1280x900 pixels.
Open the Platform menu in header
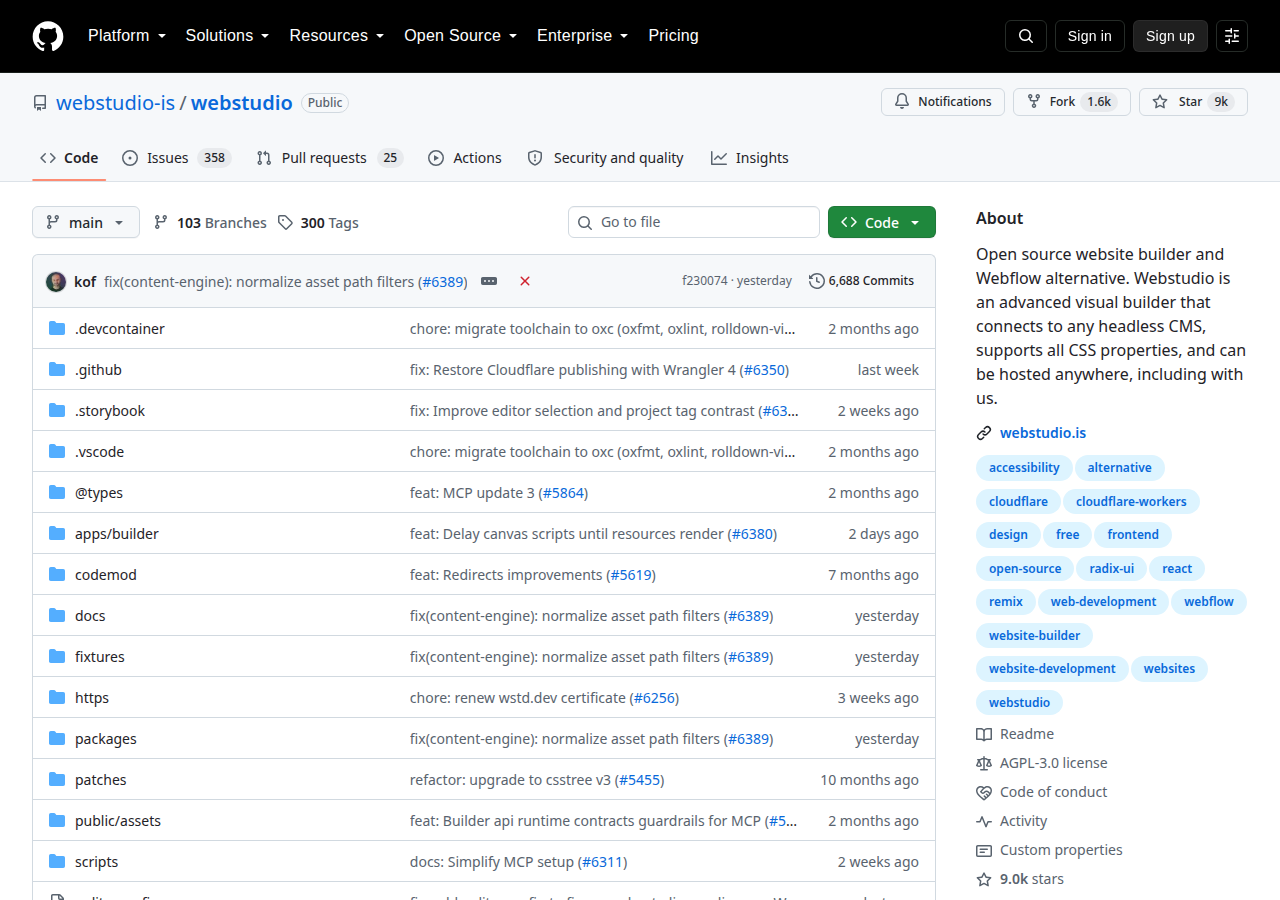tap(127, 36)
